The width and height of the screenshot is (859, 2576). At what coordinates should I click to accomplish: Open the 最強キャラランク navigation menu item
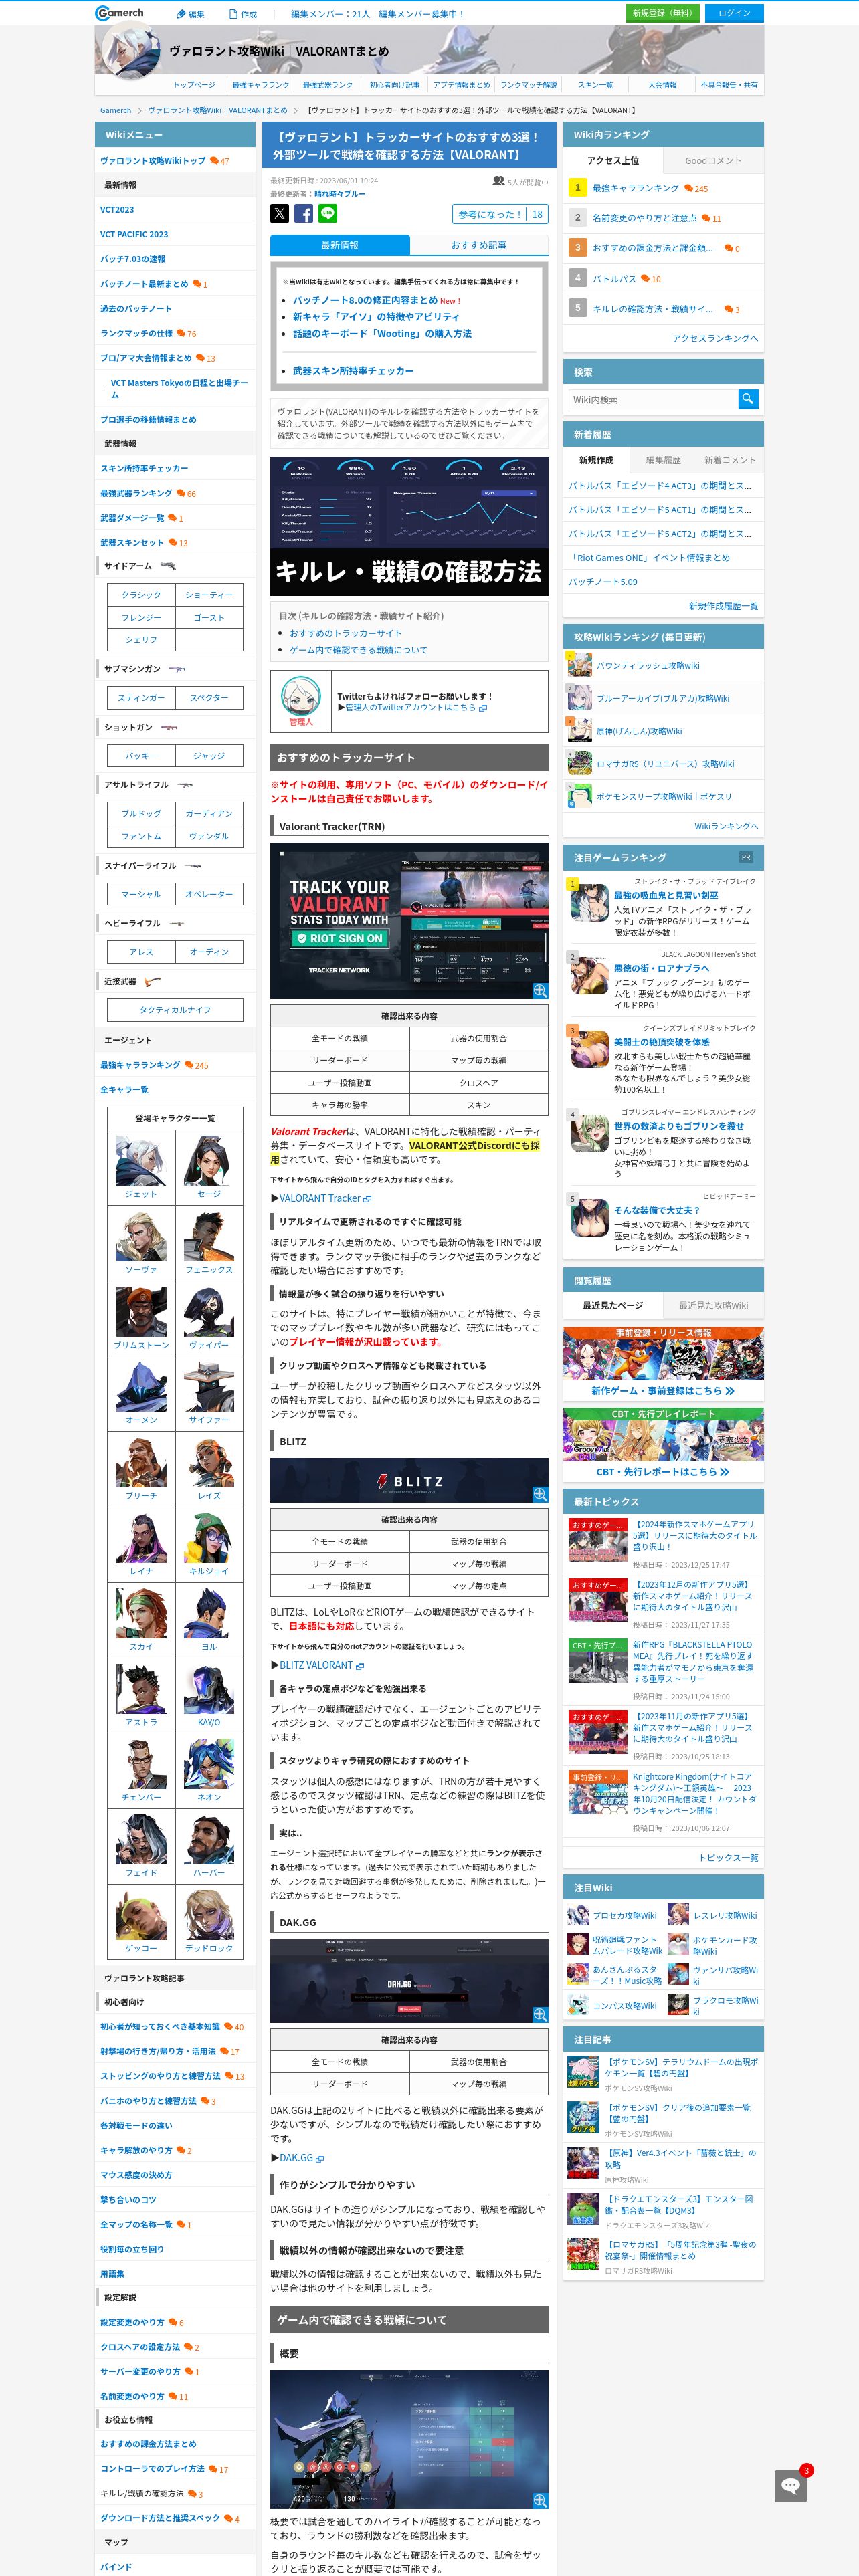click(260, 85)
